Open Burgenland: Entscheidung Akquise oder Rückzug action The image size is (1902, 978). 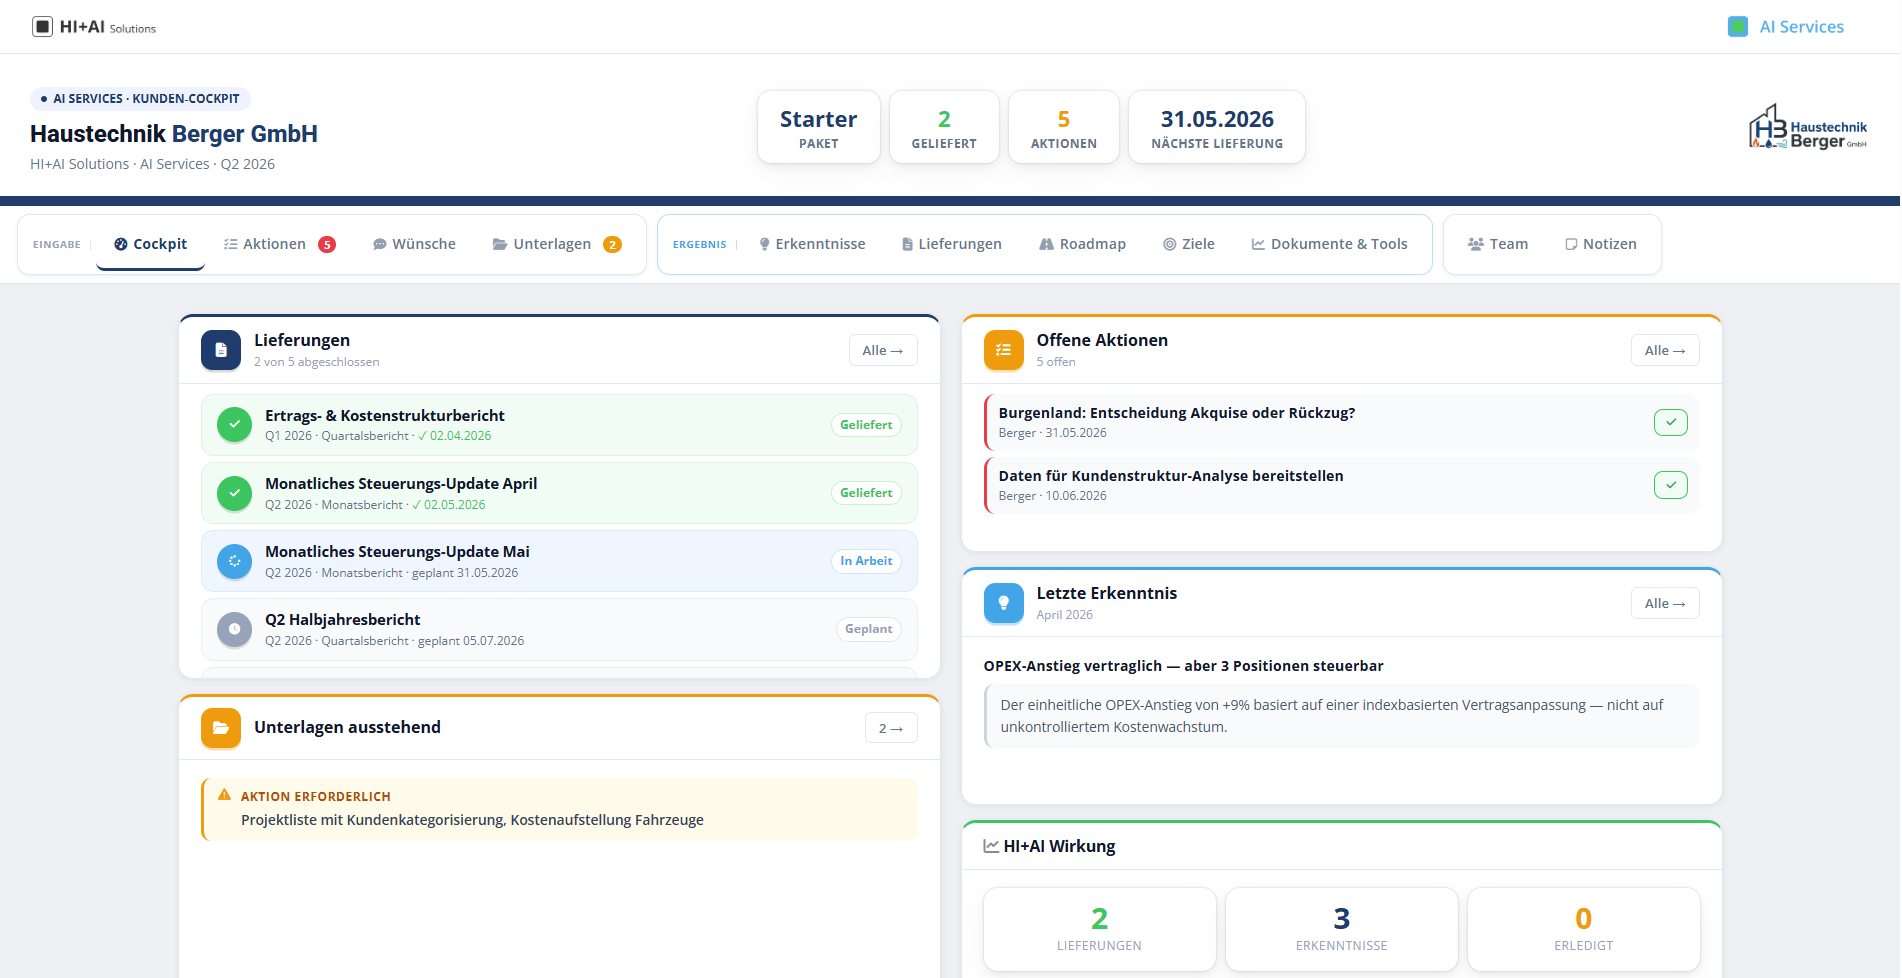[1341, 422]
